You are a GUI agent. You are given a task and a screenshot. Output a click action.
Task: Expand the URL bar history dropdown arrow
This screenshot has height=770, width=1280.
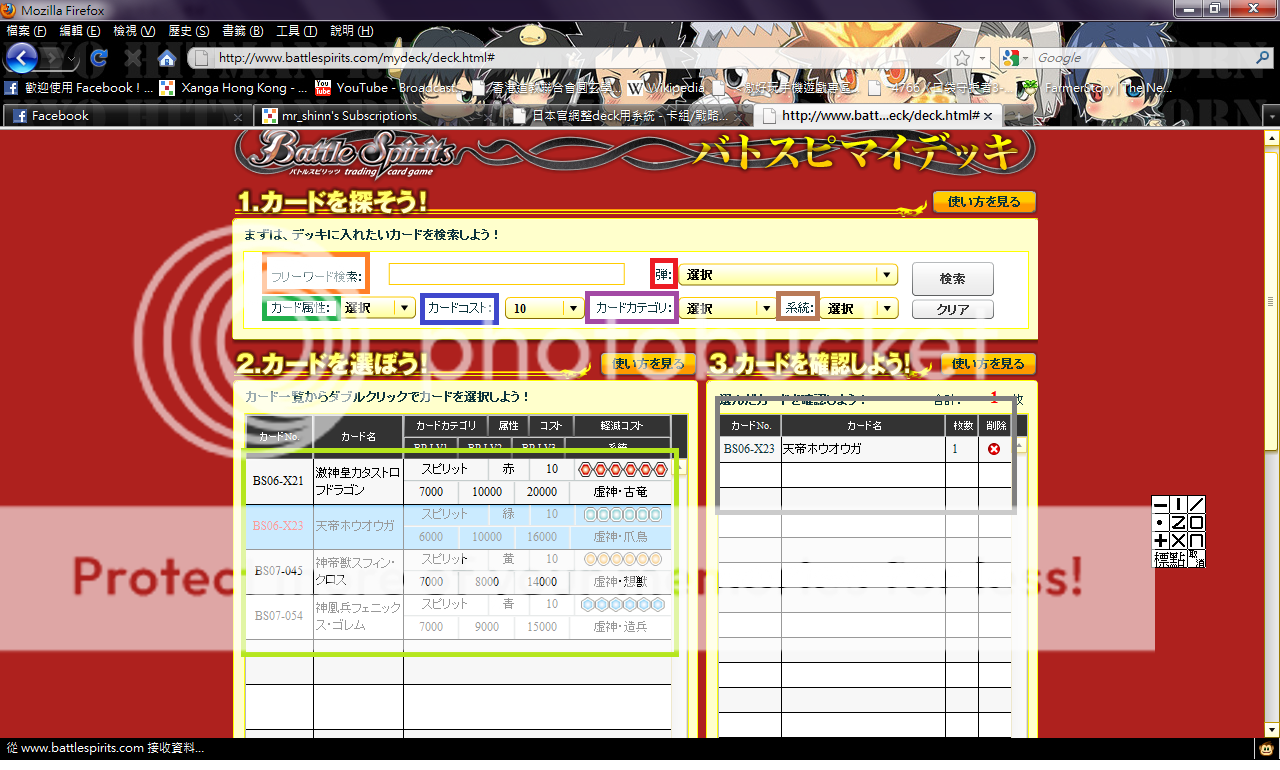[x=981, y=58]
